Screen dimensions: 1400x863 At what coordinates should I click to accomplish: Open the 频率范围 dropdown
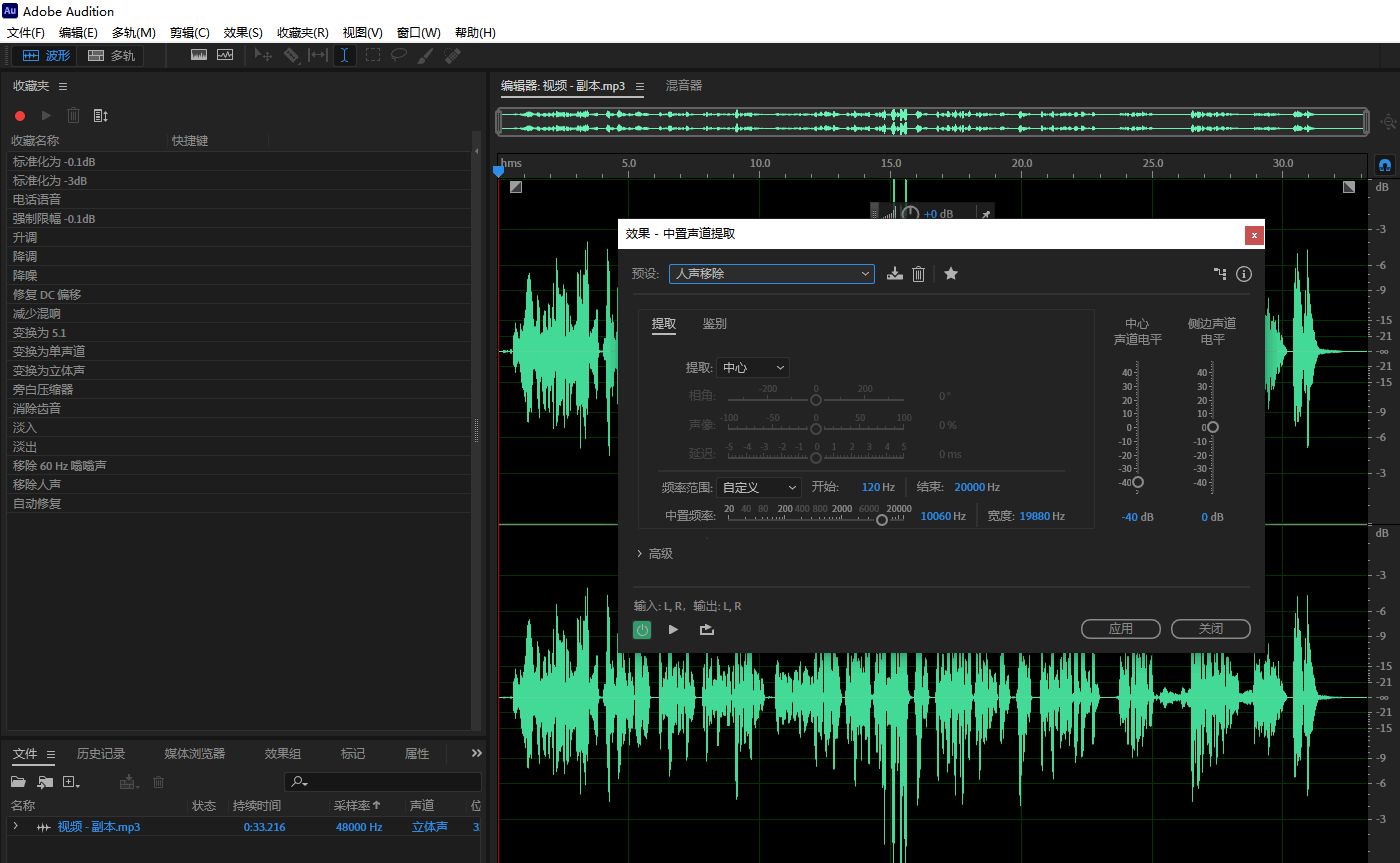pyautogui.click(x=759, y=487)
